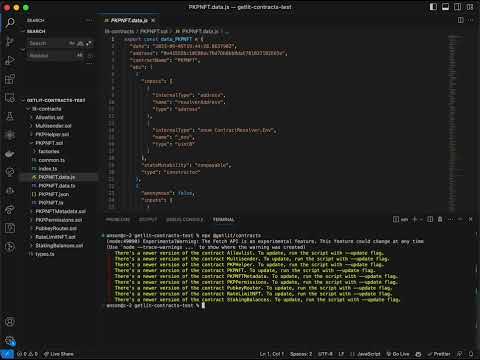
Task: Open the Source Control view
Action: [10, 42]
